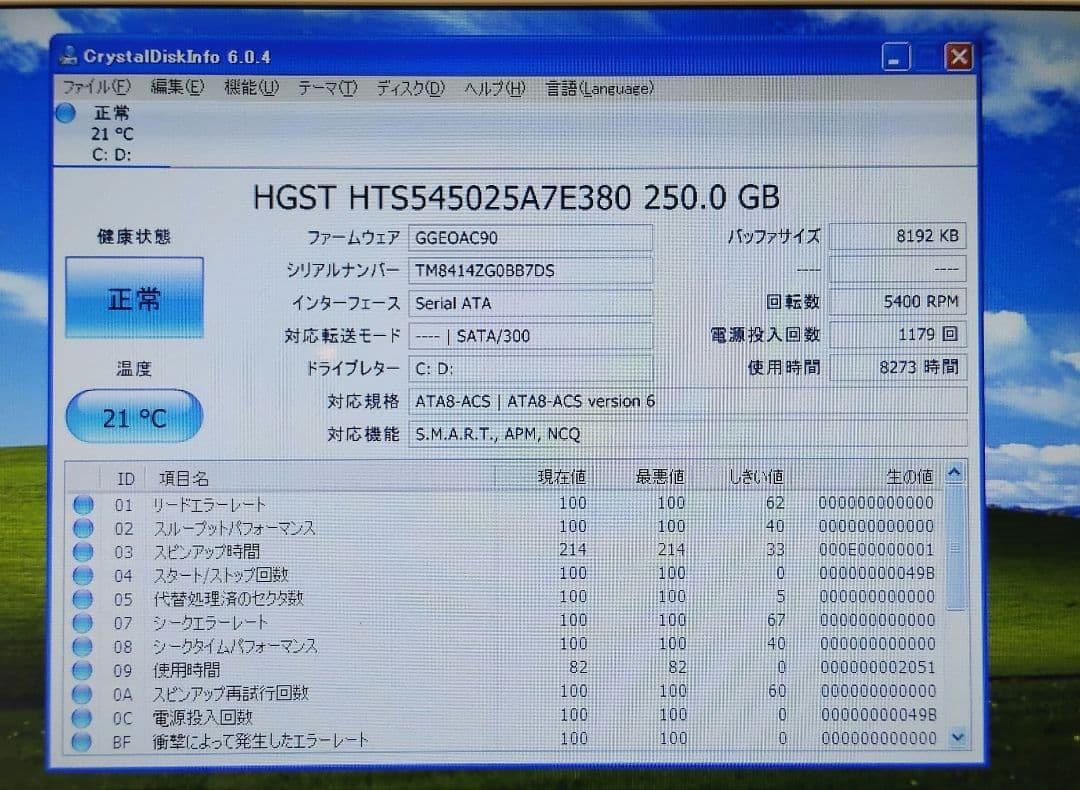Click the status icon for 04 スタート/ストップ回数

pos(83,575)
